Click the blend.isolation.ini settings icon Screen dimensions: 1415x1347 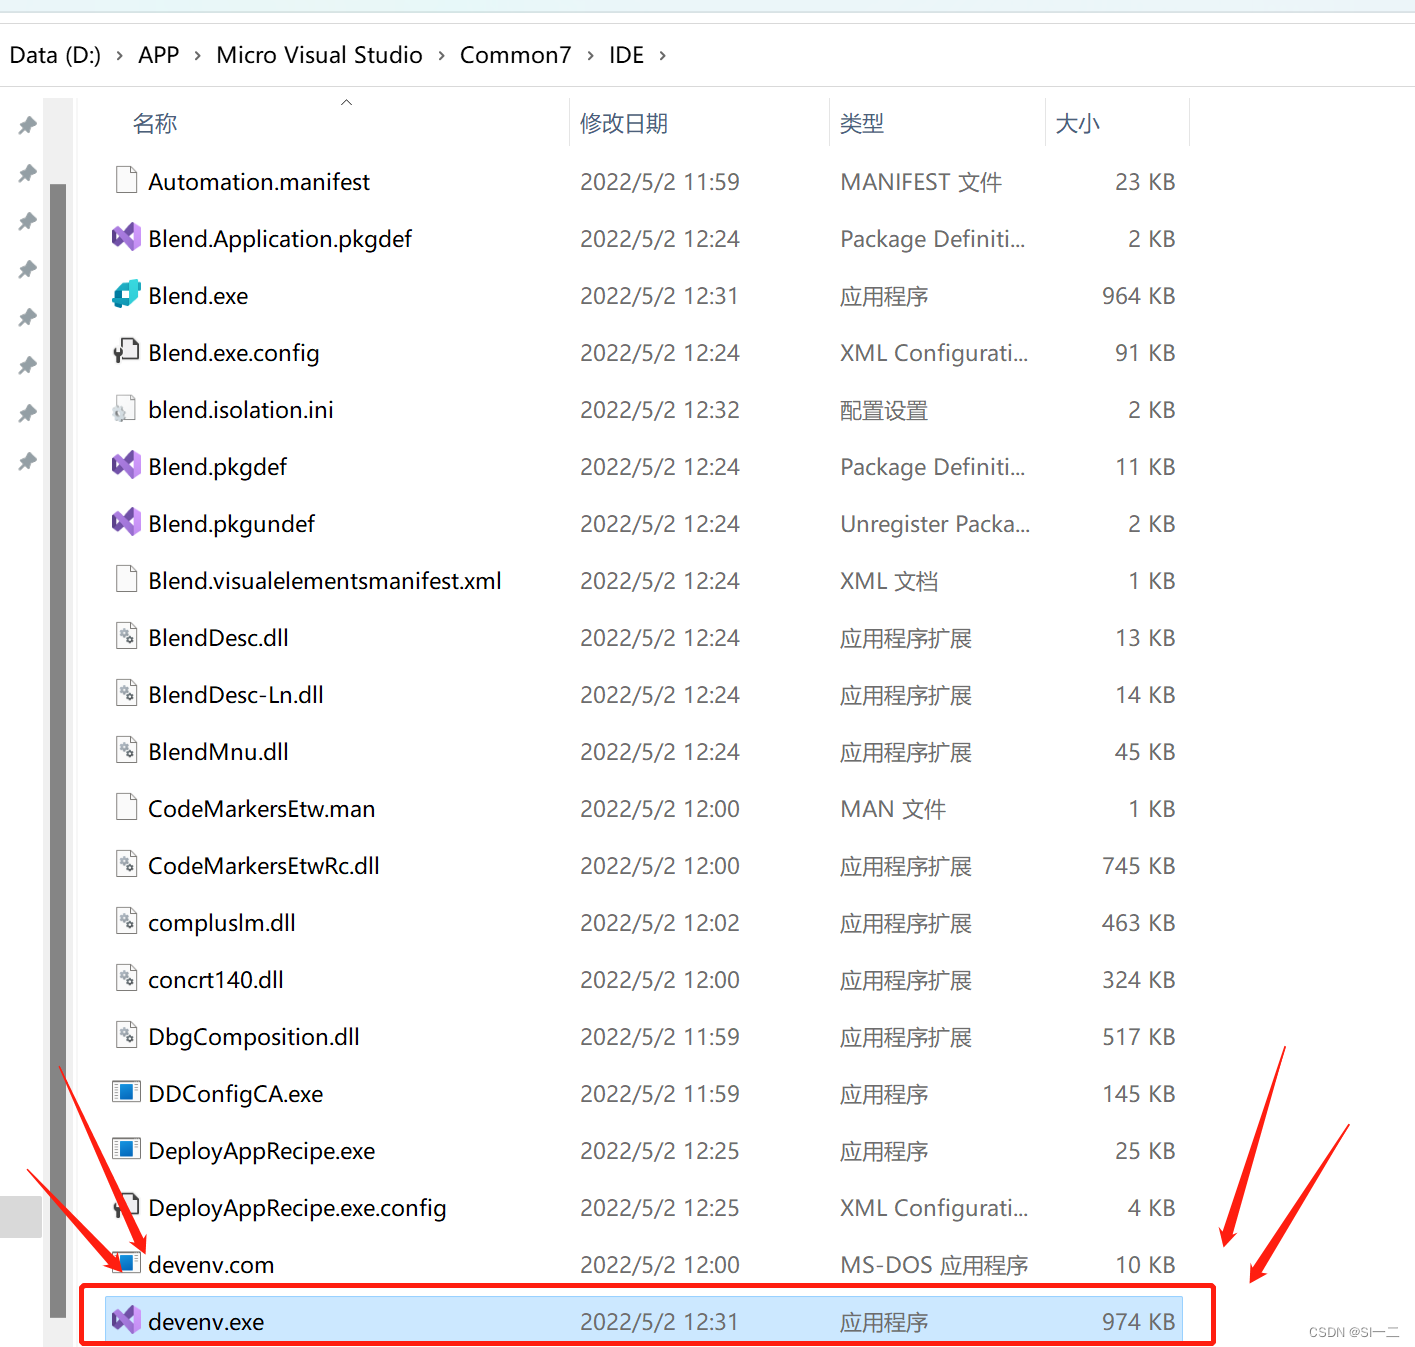[125, 408]
